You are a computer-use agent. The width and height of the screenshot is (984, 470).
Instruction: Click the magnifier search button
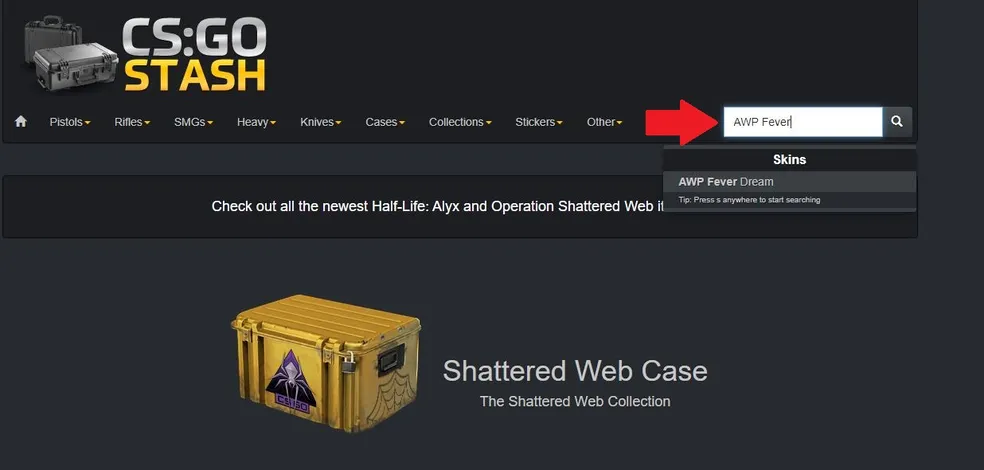pos(897,122)
